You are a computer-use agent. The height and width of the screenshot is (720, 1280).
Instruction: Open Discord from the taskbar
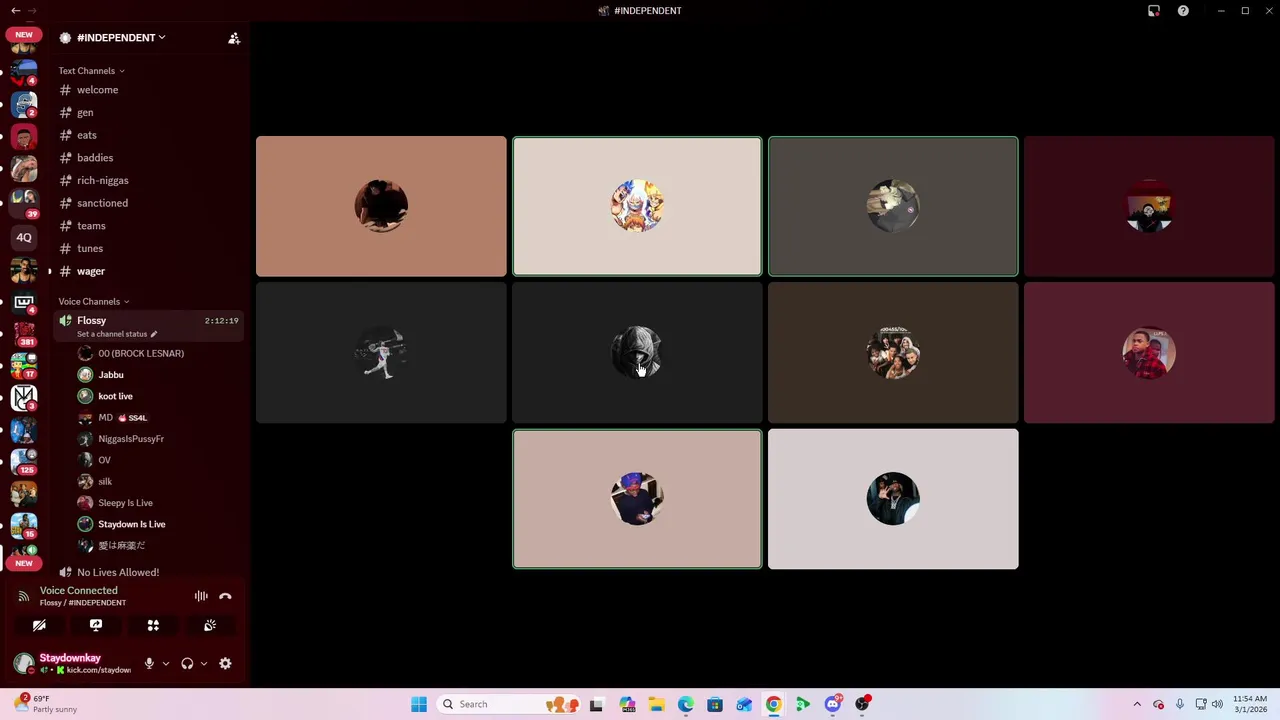[x=832, y=704]
